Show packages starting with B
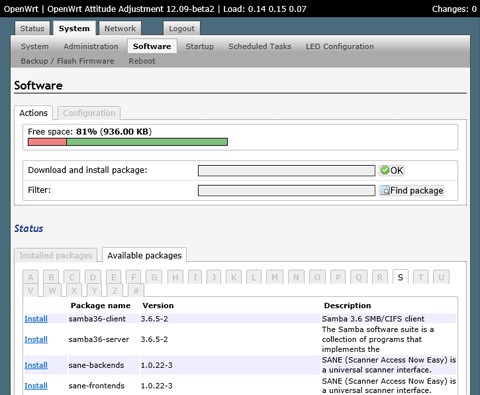Screen dimensions: 480x395 (51, 277)
